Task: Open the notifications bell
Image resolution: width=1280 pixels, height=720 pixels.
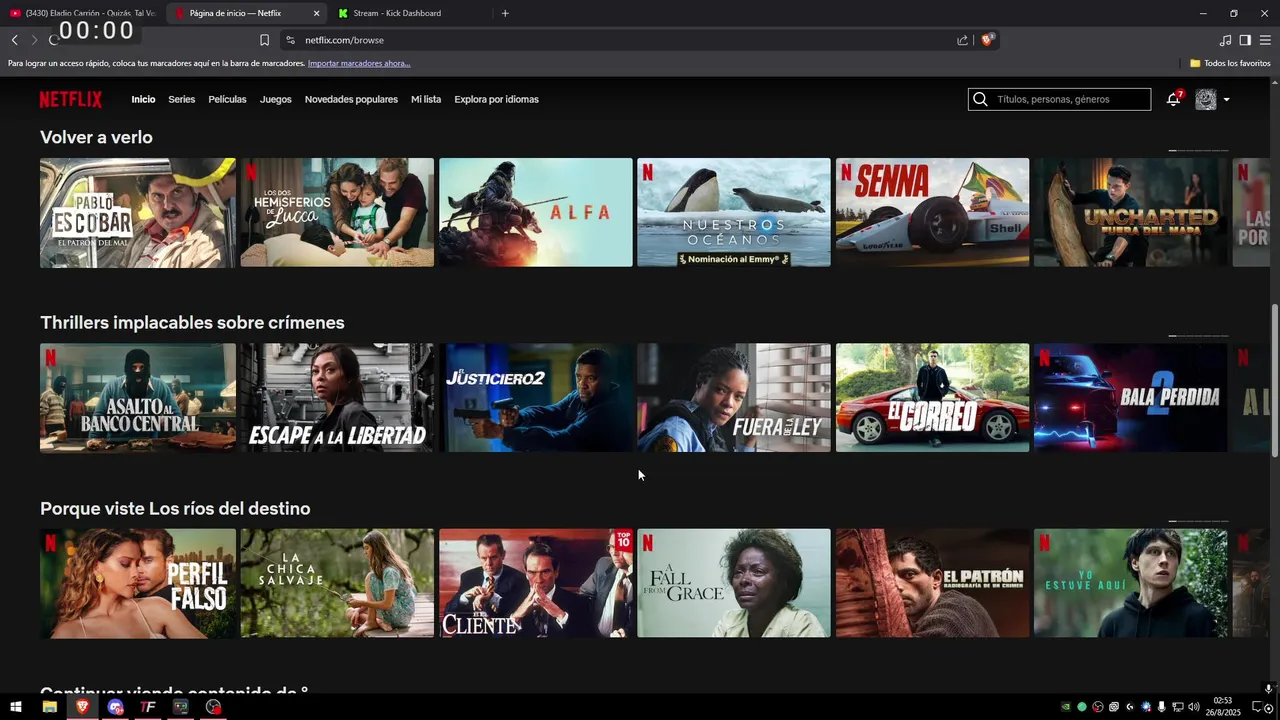Action: [1173, 99]
